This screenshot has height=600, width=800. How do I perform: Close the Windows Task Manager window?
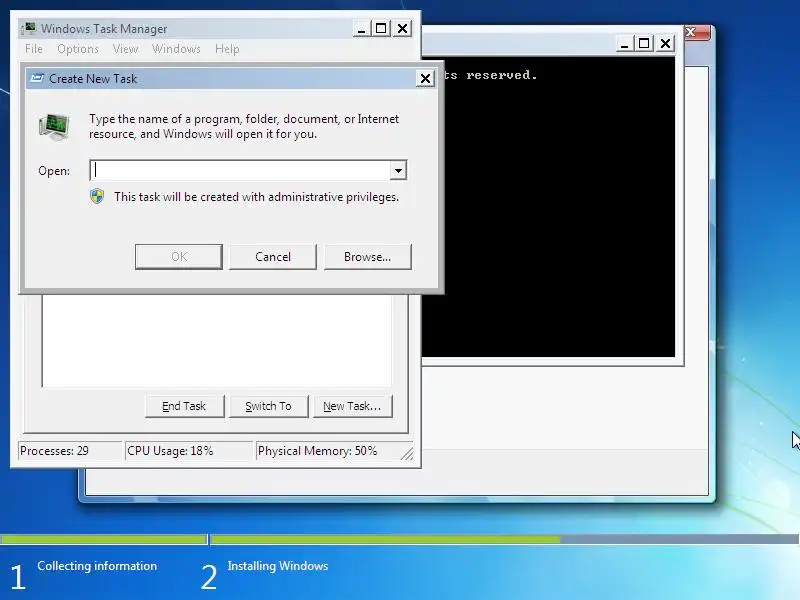(x=403, y=29)
